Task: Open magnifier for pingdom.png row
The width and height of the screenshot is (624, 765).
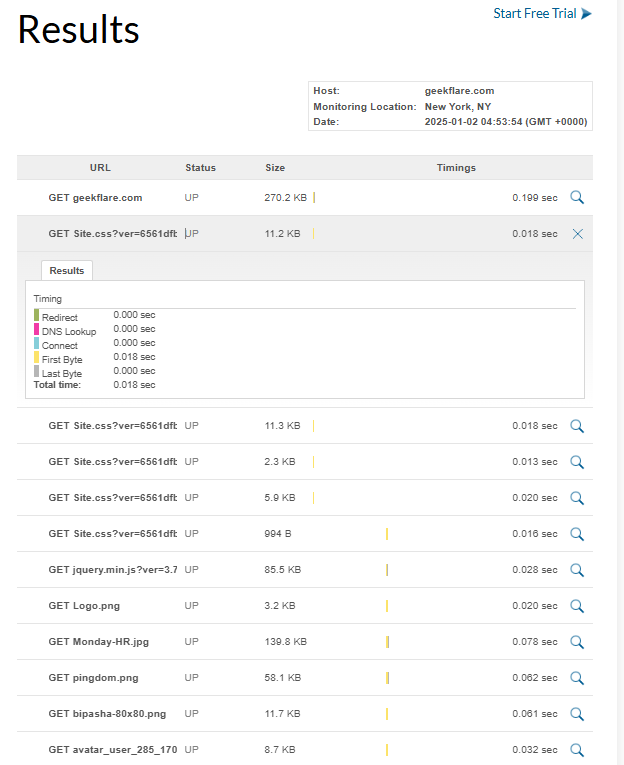Action: pos(577,678)
